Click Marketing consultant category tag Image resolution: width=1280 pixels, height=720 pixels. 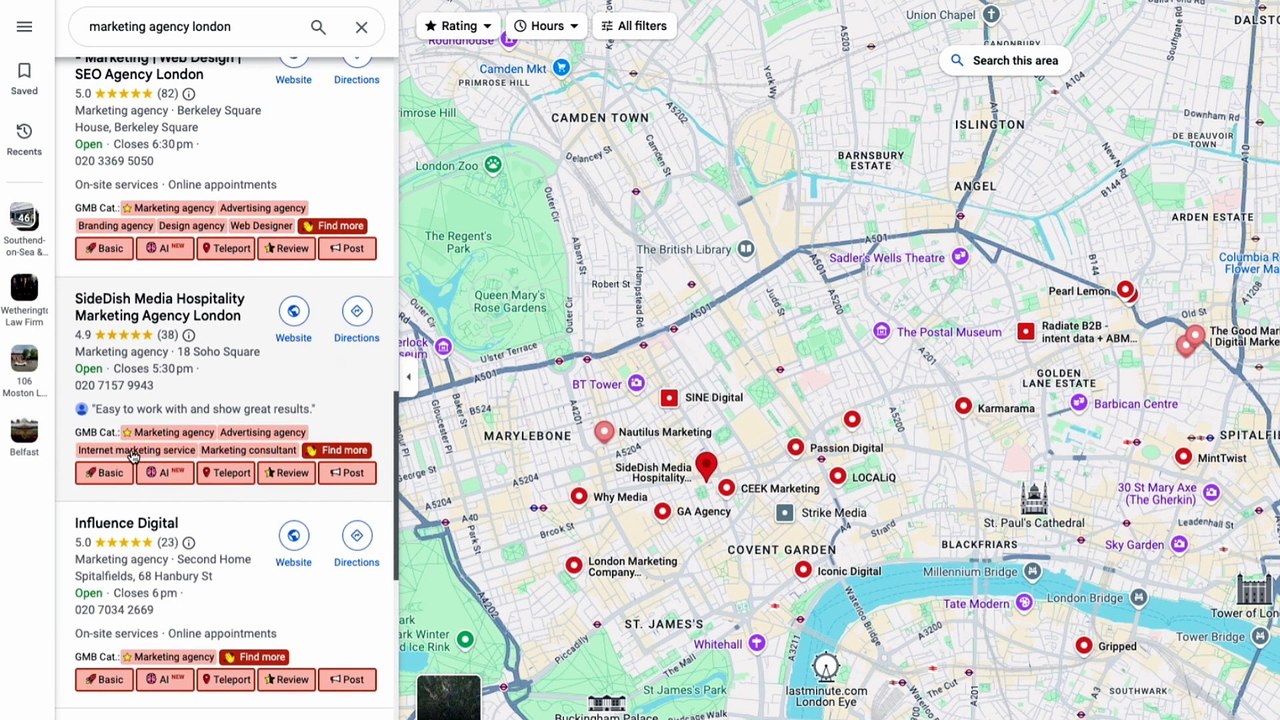click(248, 451)
